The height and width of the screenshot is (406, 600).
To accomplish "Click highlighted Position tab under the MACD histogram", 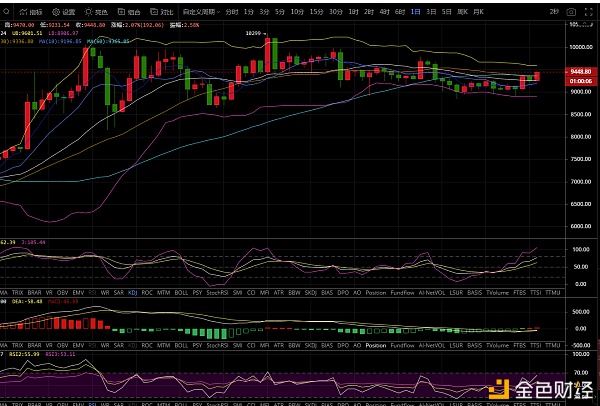I will pos(376,346).
